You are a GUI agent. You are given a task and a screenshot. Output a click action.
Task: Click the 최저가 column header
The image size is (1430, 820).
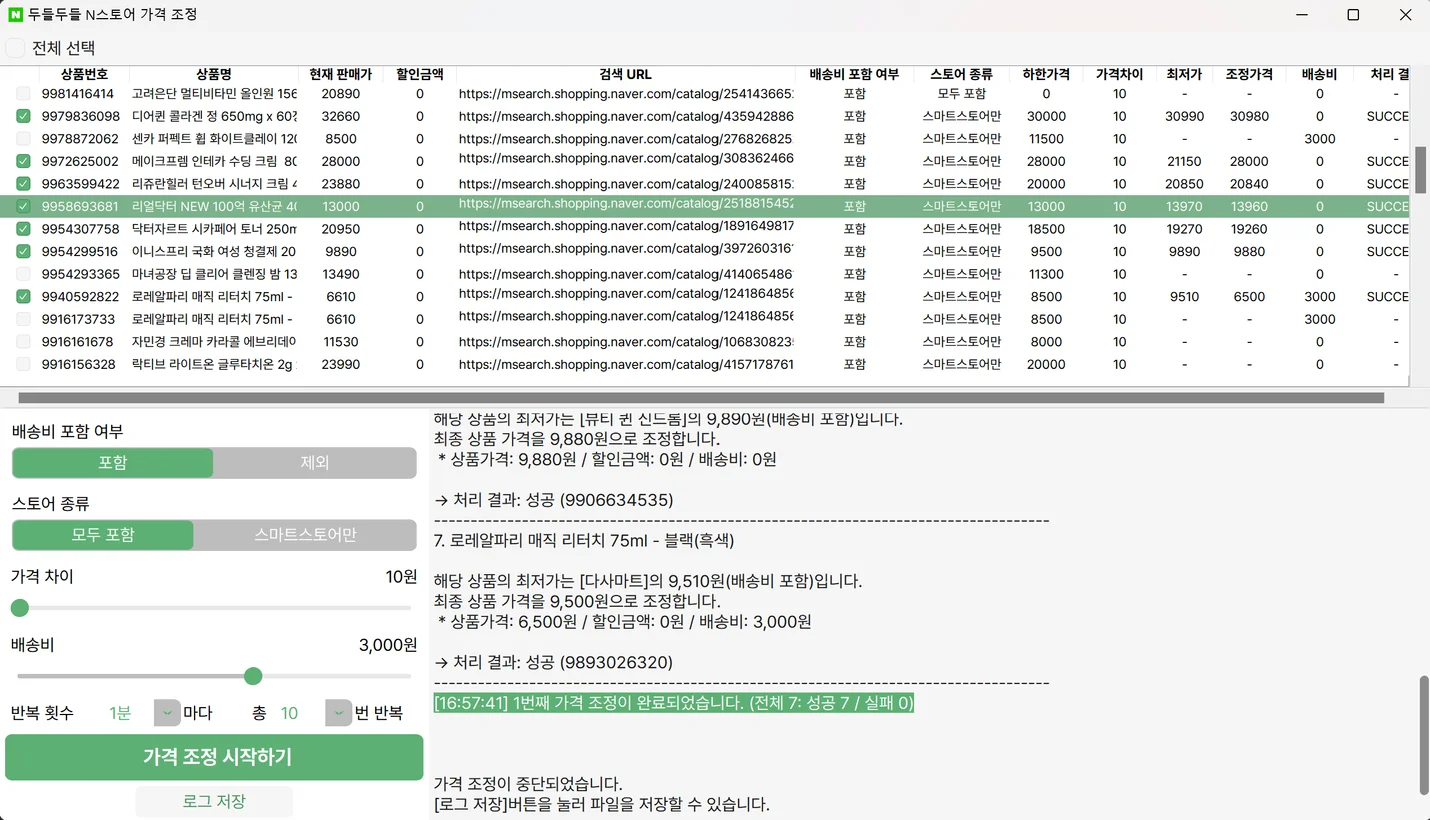[1184, 74]
